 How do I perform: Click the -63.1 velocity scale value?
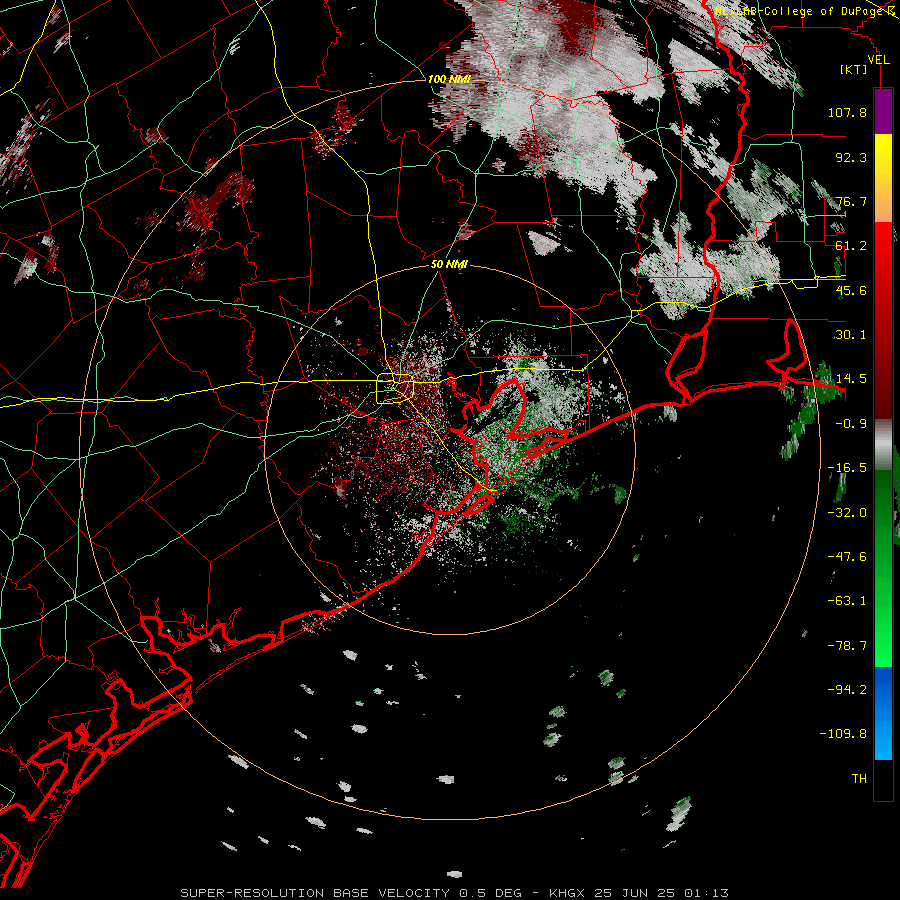(x=847, y=601)
